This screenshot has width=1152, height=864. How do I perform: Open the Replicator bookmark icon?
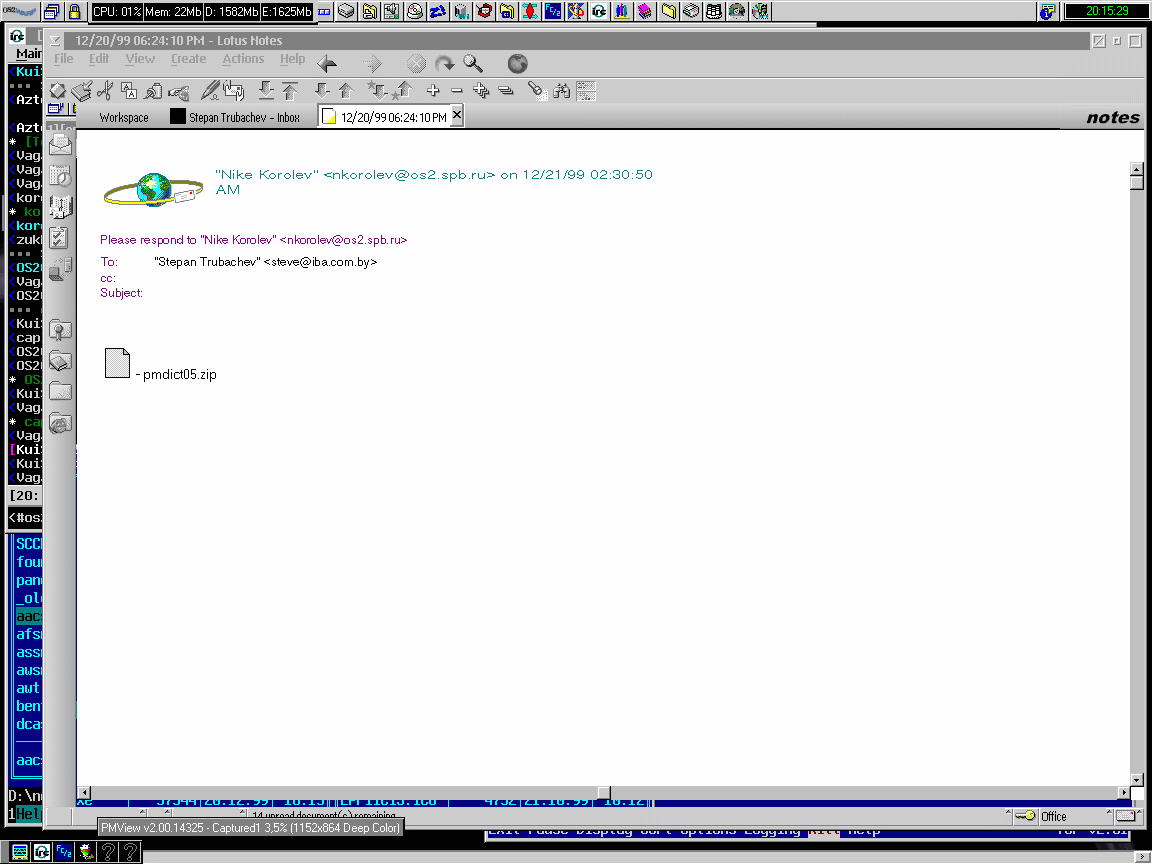[60, 269]
